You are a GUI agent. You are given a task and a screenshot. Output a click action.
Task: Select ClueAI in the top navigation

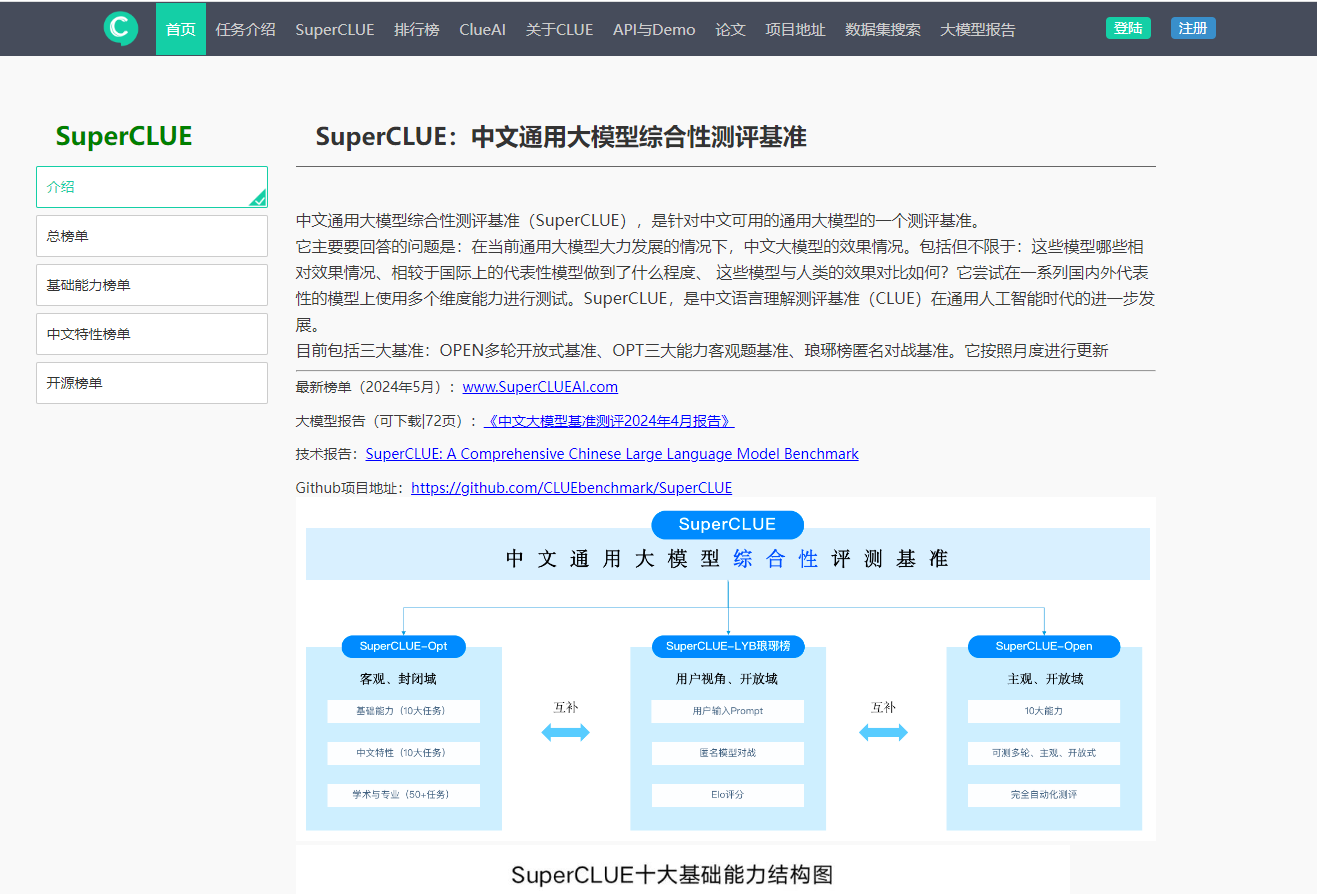pos(483,29)
